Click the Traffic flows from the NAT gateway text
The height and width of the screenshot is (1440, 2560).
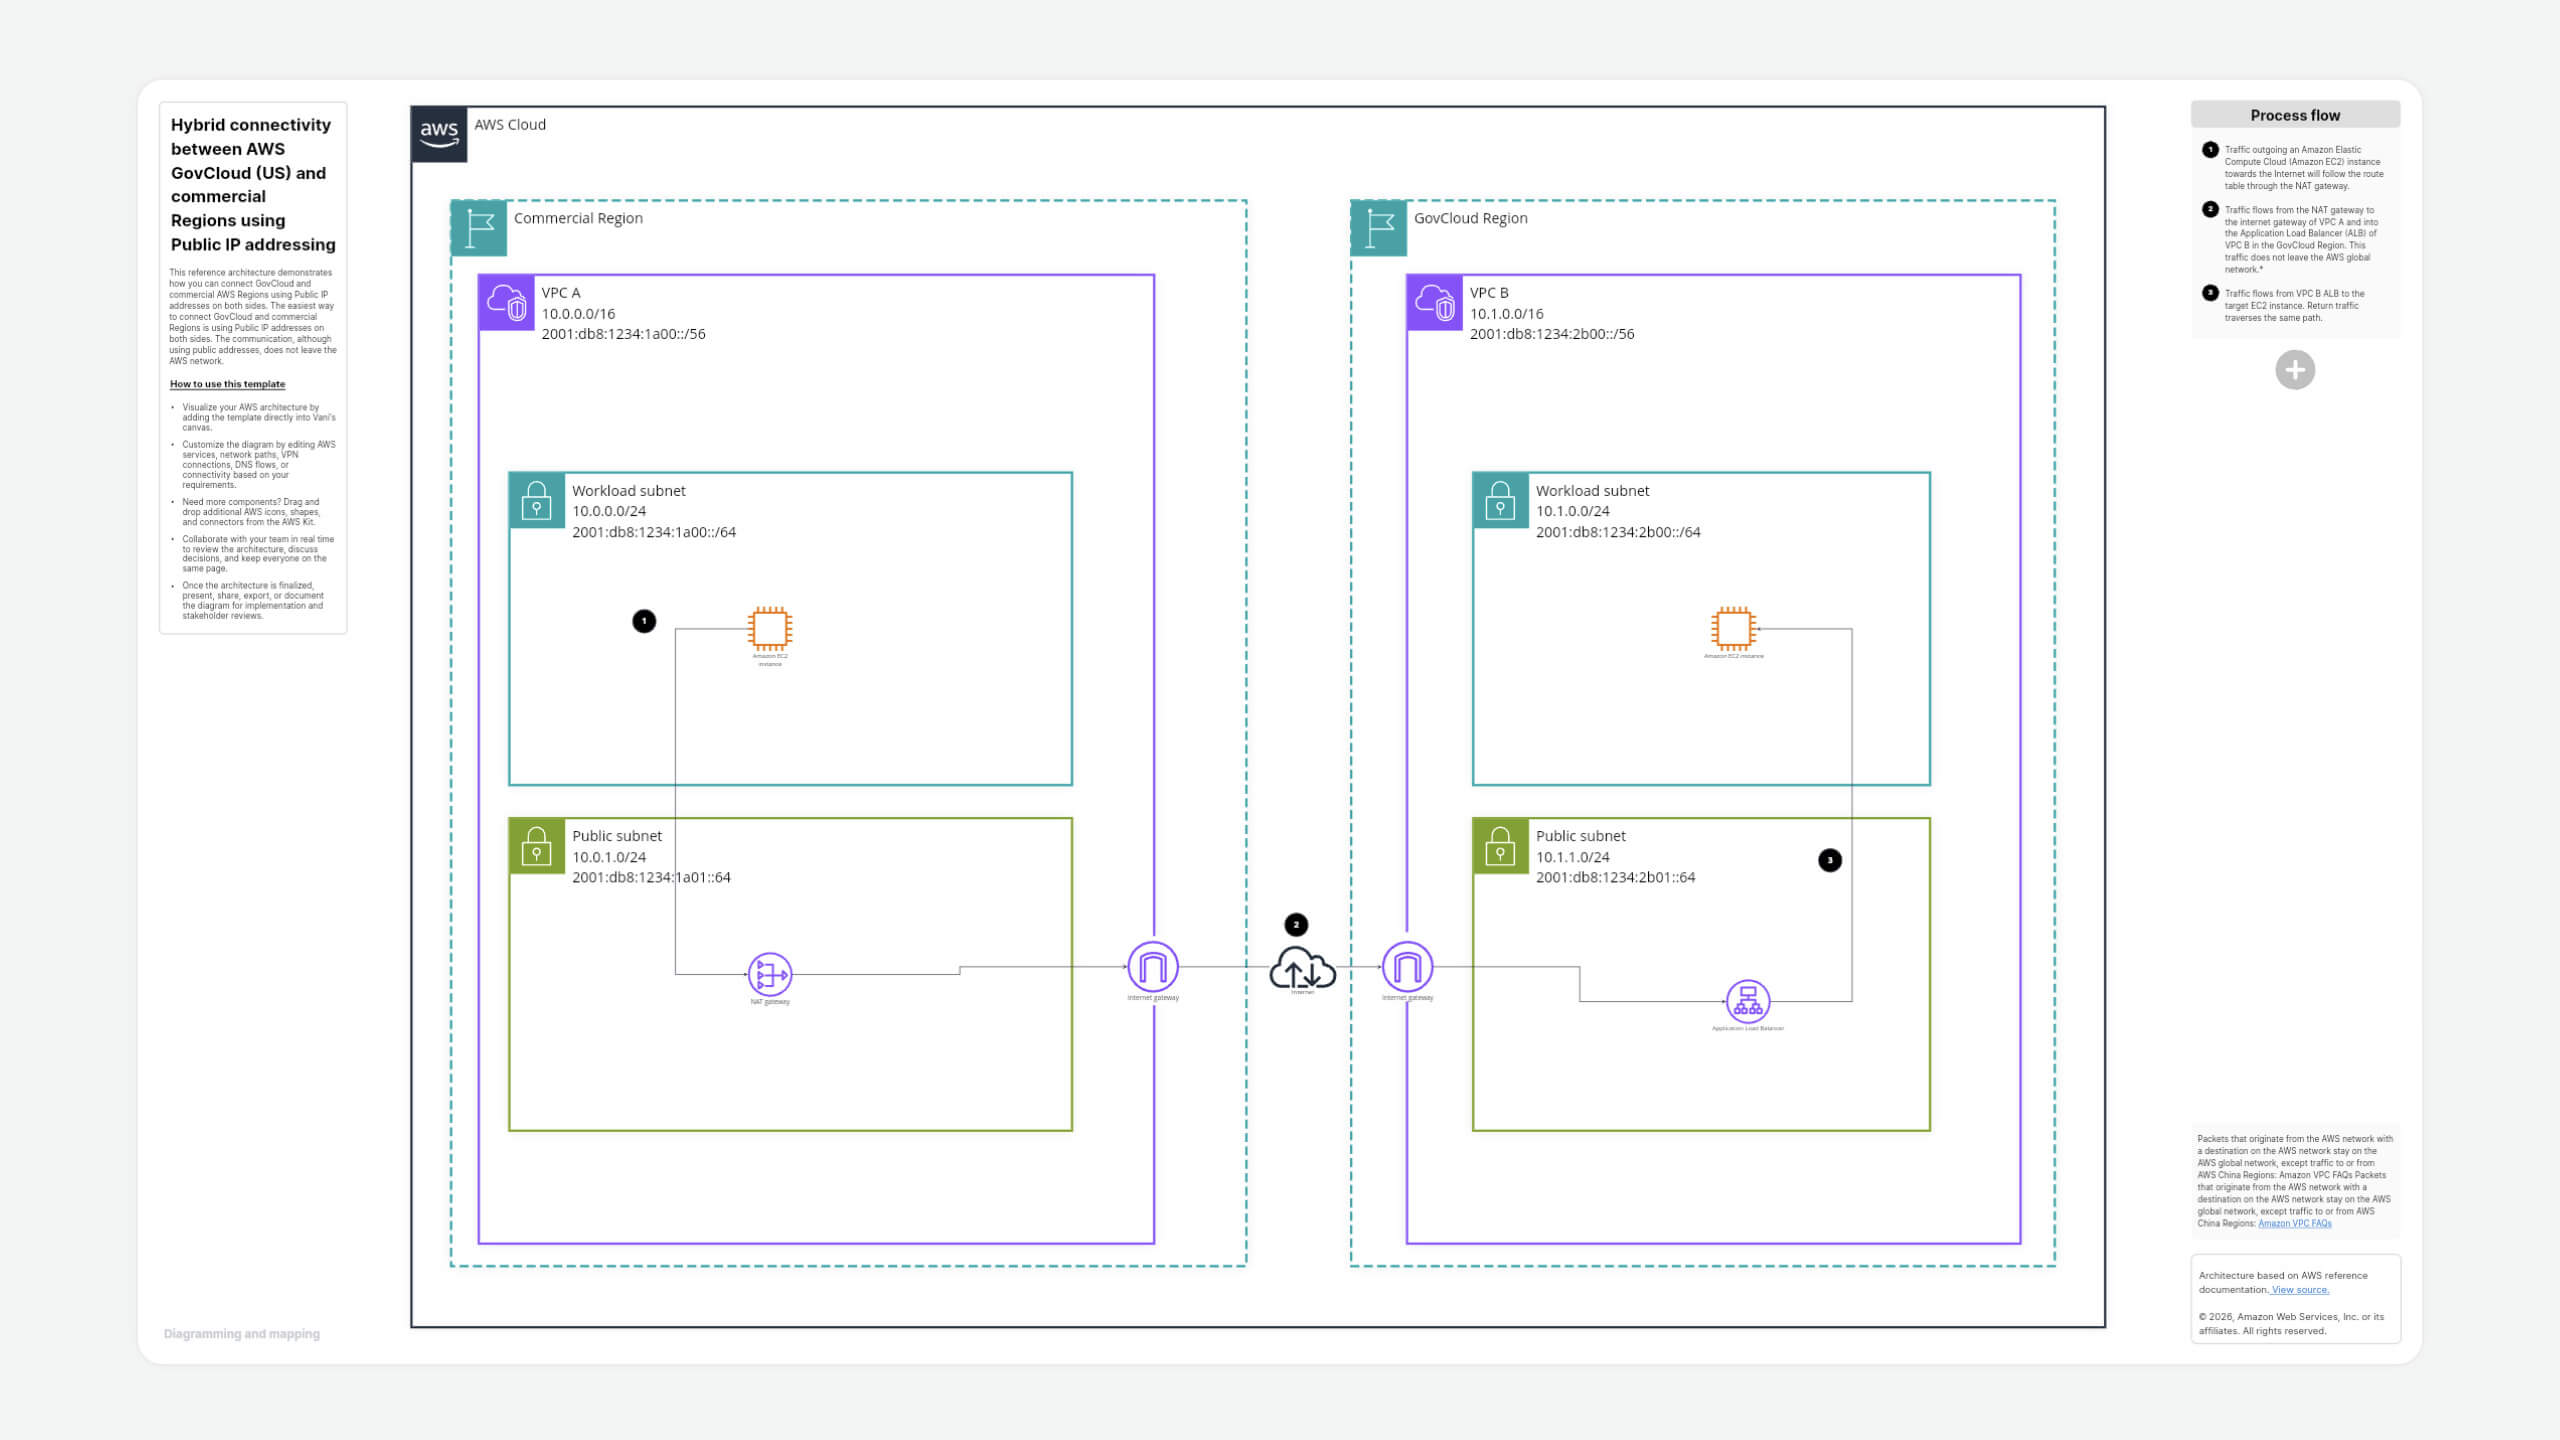click(2302, 240)
